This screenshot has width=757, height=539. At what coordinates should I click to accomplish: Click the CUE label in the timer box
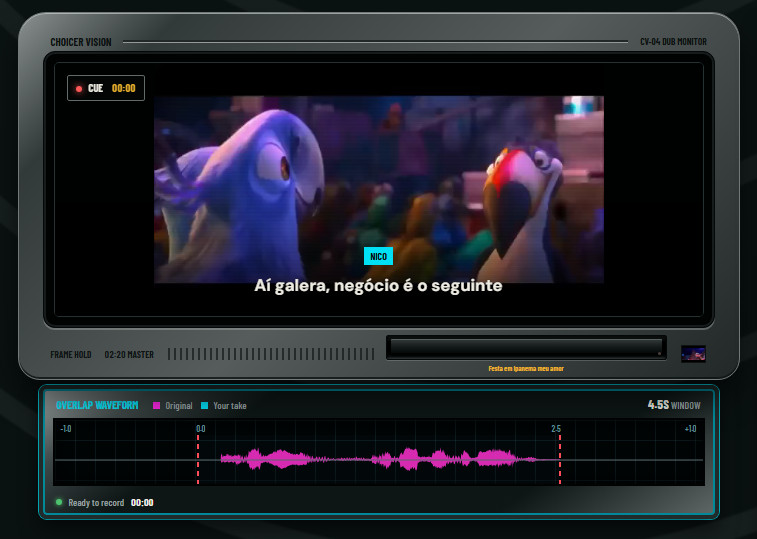pyautogui.click(x=96, y=88)
